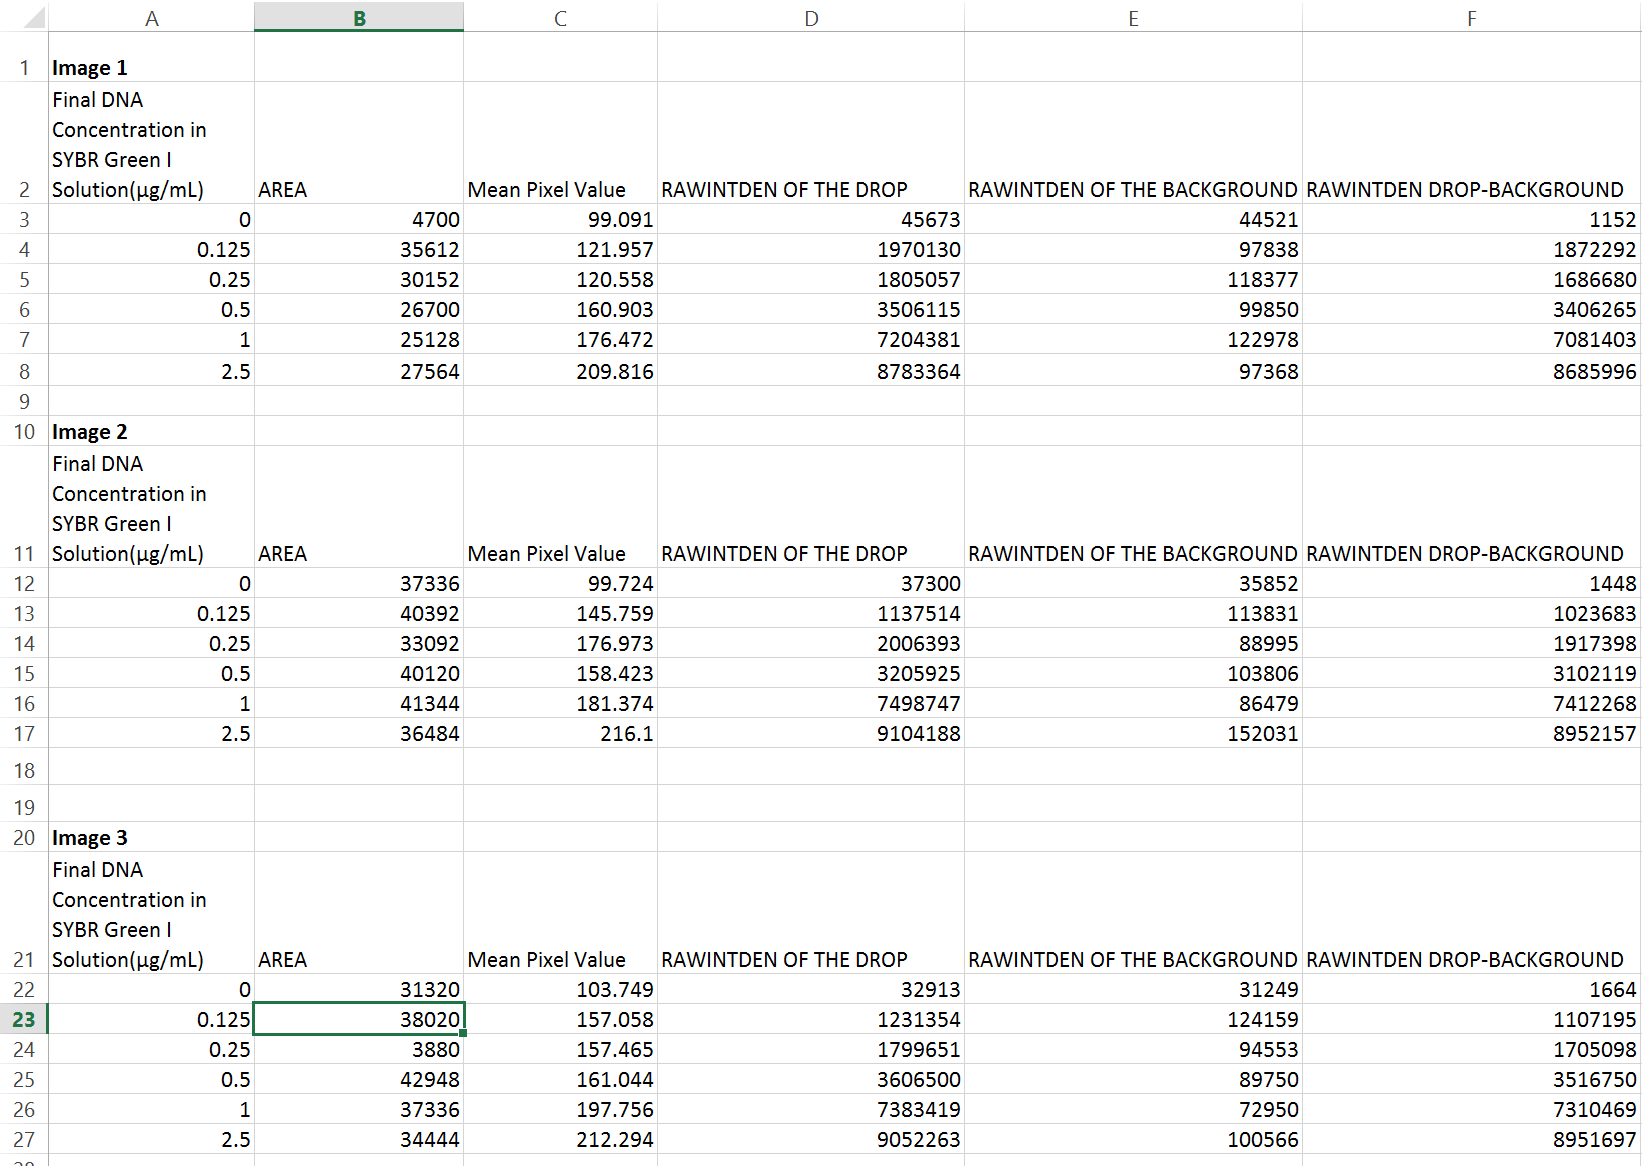Select column B header

coord(359,18)
